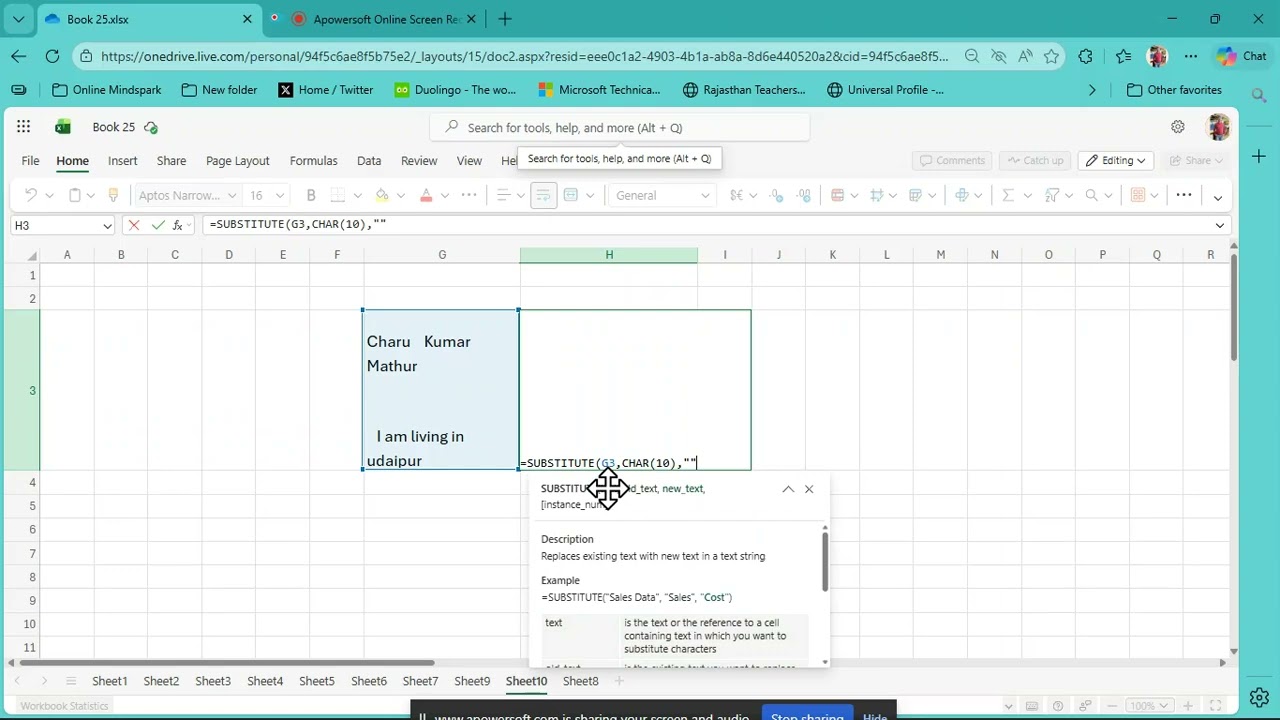The width and height of the screenshot is (1280, 720).
Task: Close the SUBSTITUTE function help card
Action: tap(809, 489)
